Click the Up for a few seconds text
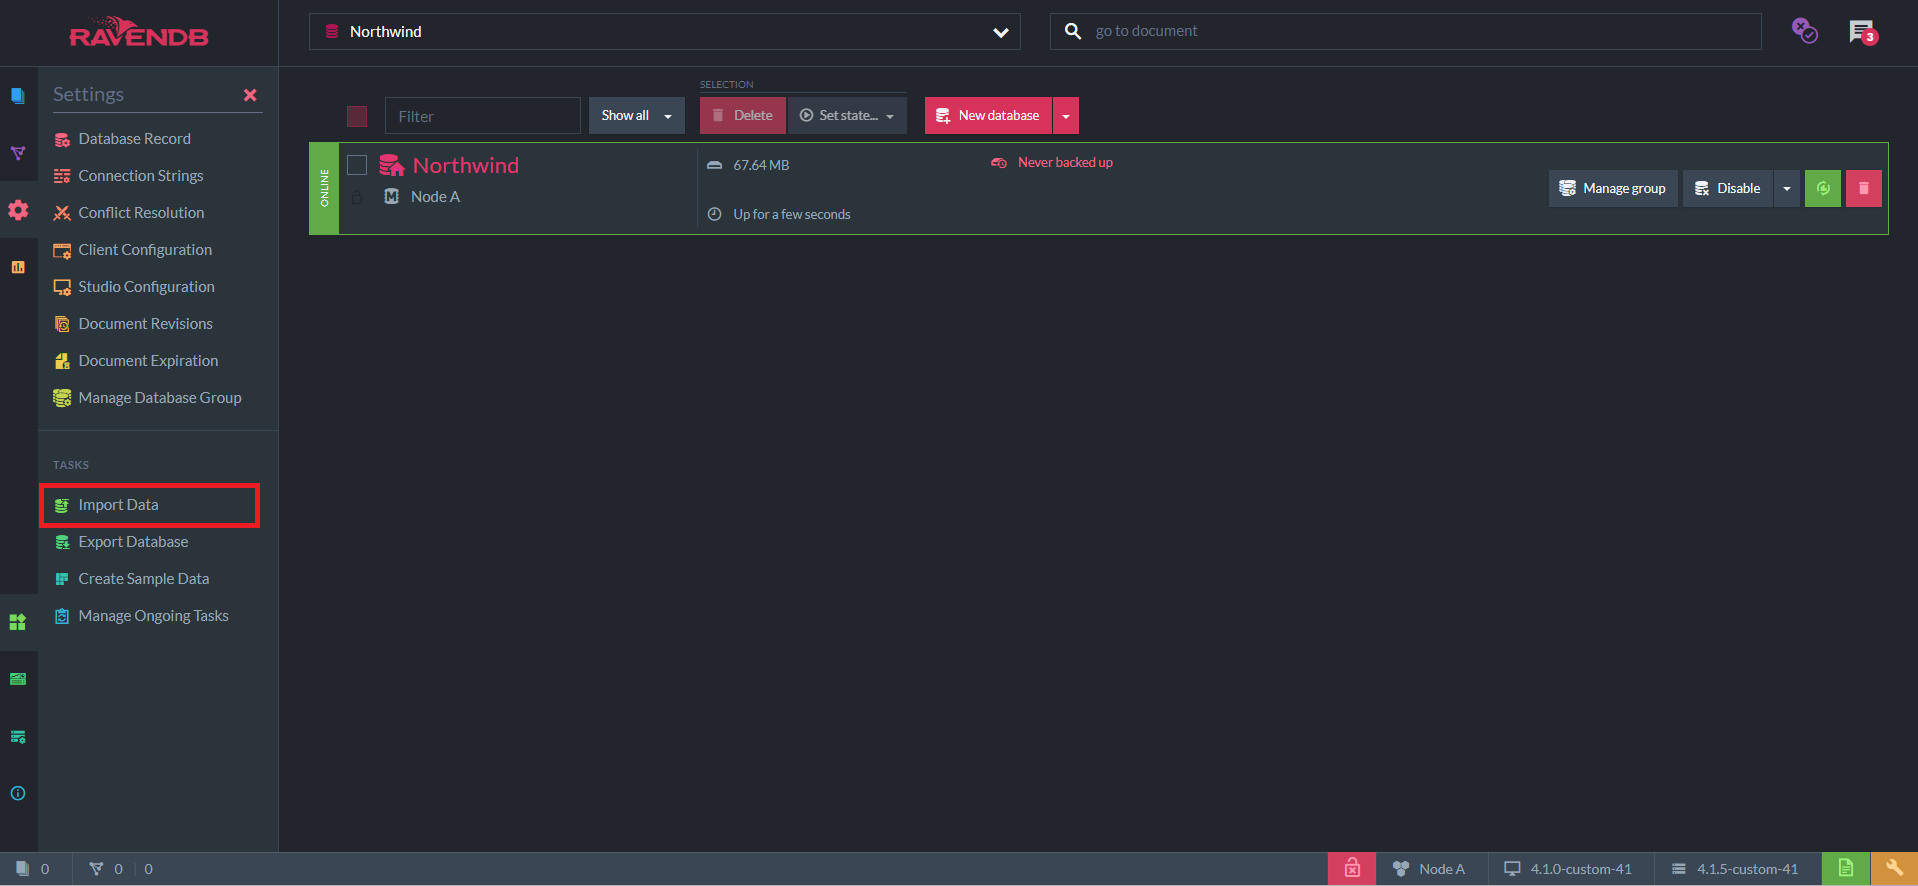1918x886 pixels. 792,214
